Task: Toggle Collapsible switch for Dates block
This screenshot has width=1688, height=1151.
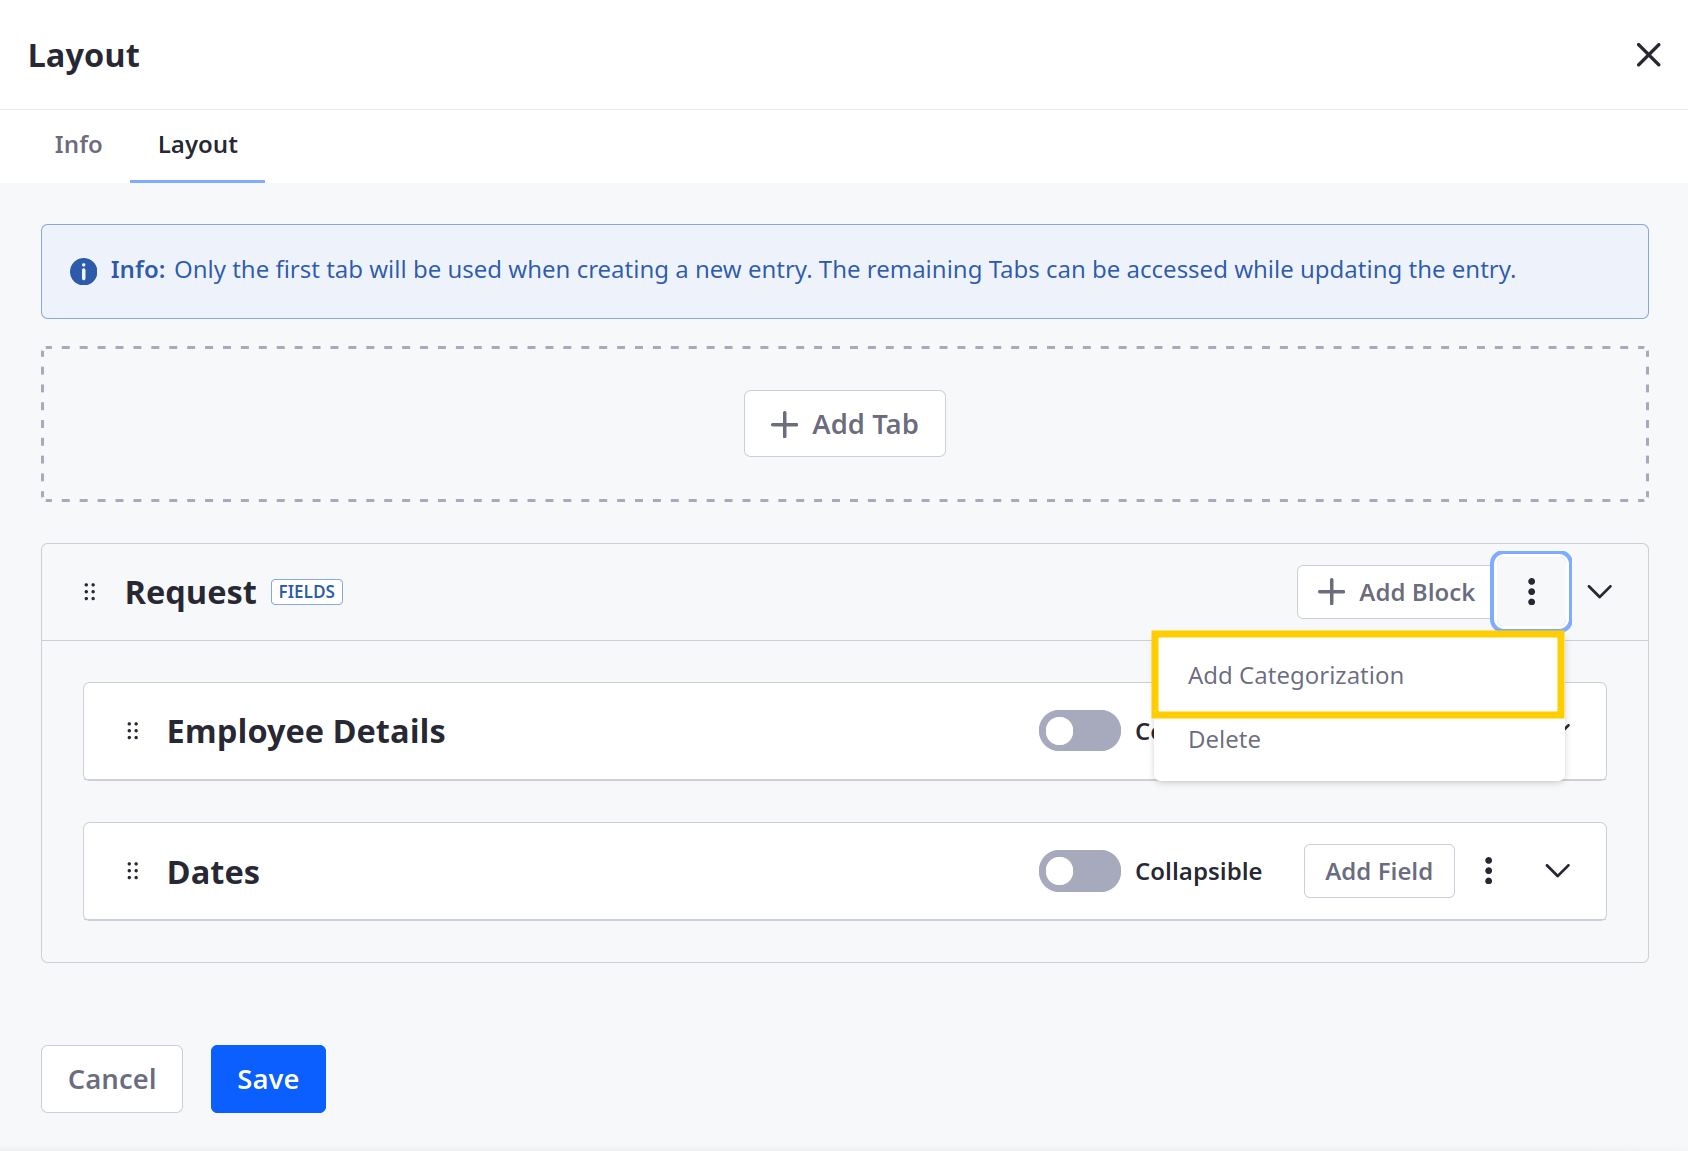Action: [1080, 871]
